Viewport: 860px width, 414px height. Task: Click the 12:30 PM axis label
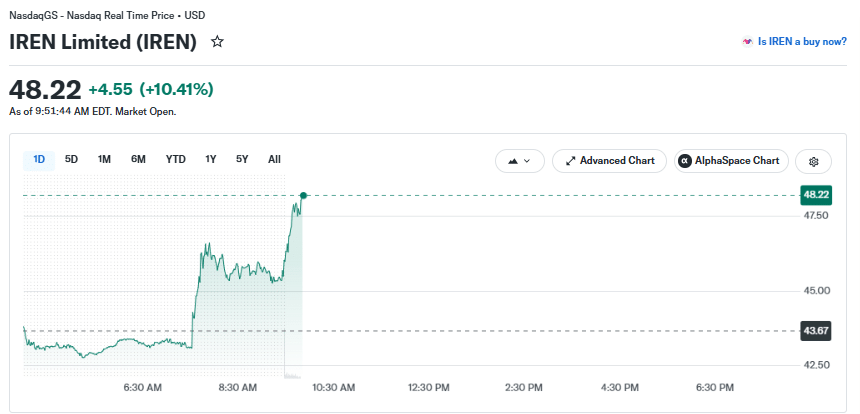click(x=429, y=388)
